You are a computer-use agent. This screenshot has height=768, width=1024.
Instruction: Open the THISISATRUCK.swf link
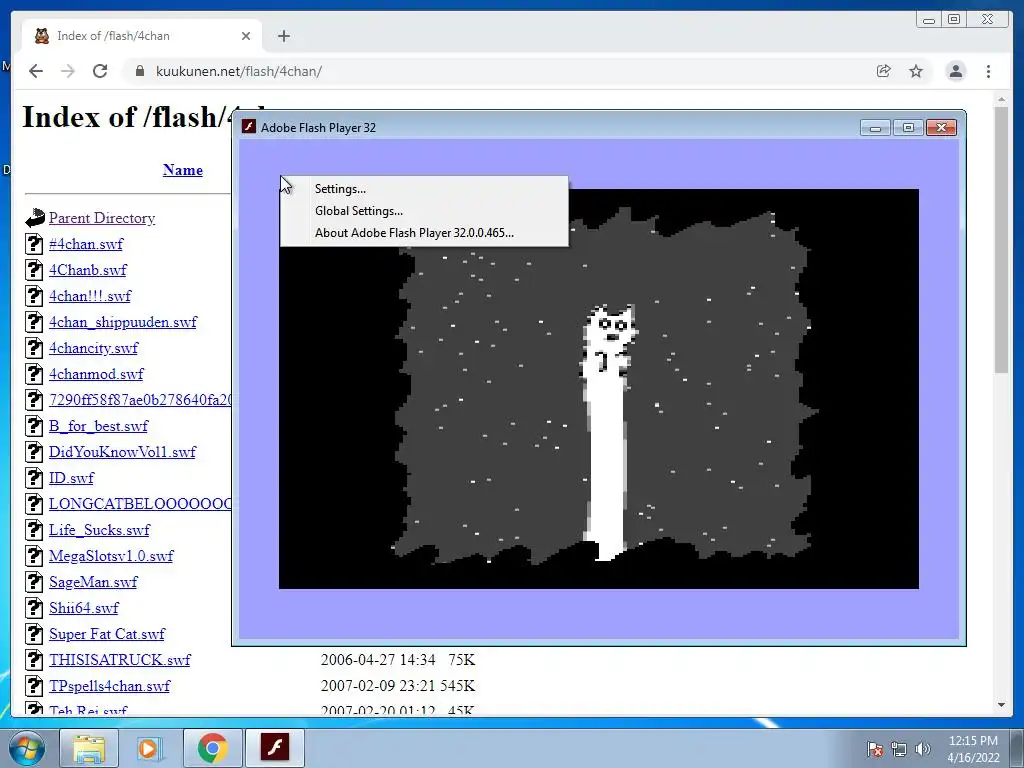(120, 660)
